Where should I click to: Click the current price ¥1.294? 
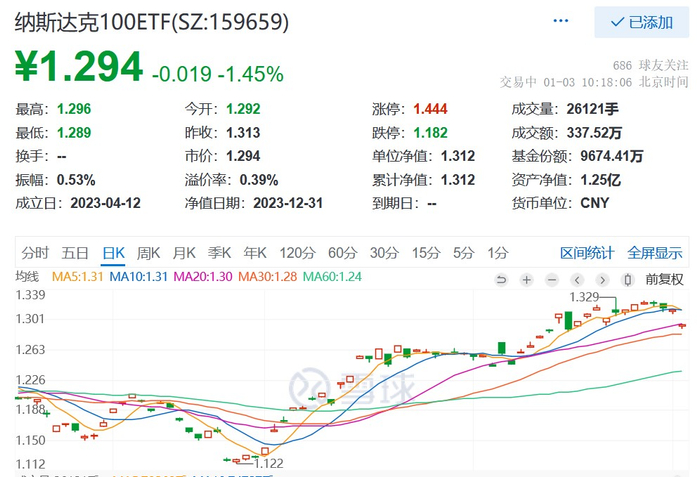(x=79, y=67)
